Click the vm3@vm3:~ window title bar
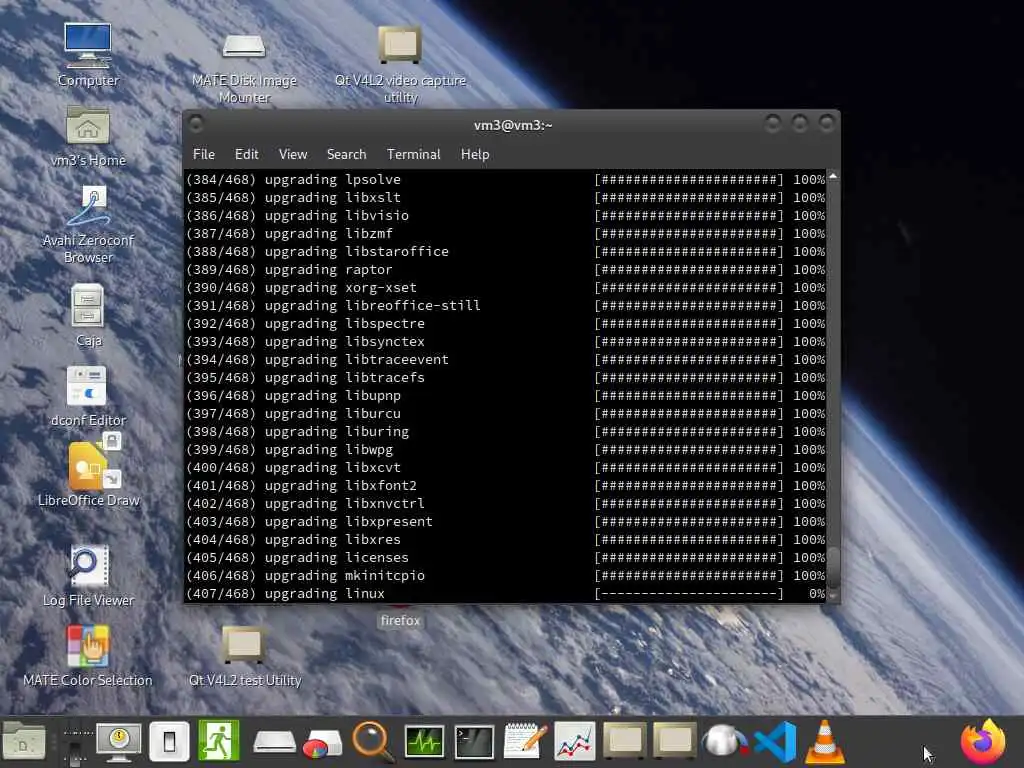The width and height of the screenshot is (1024, 768). pyautogui.click(x=513, y=125)
